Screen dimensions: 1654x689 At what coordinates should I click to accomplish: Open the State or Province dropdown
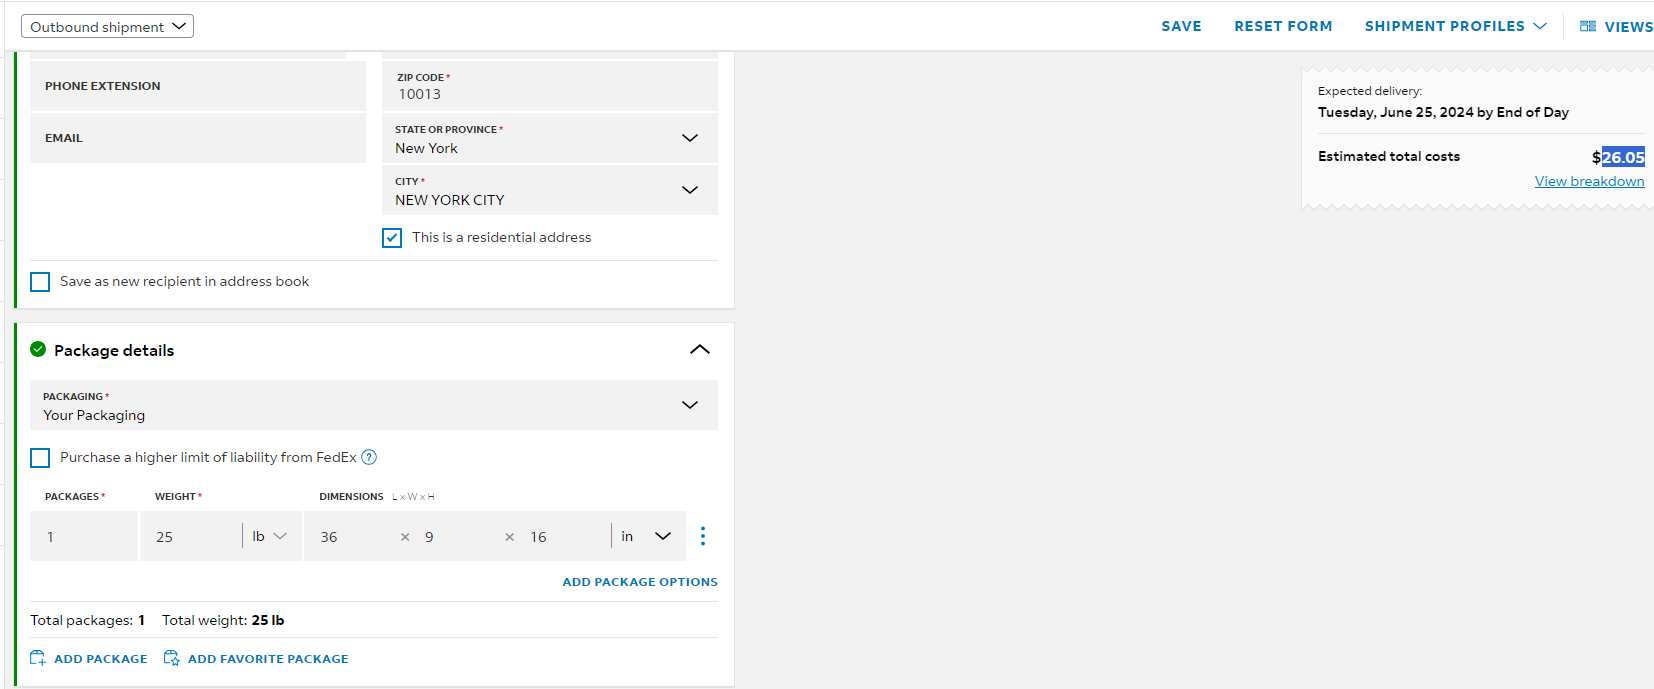[550, 138]
